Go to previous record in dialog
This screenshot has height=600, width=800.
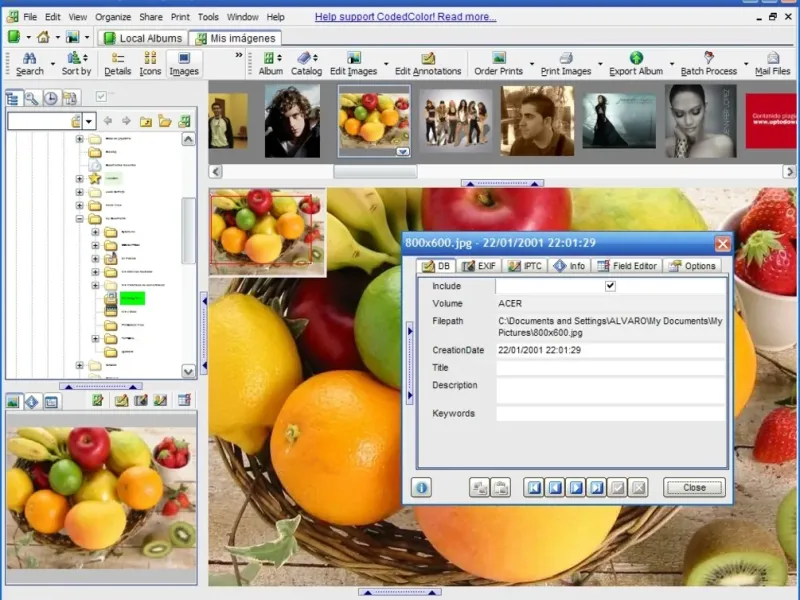click(555, 488)
